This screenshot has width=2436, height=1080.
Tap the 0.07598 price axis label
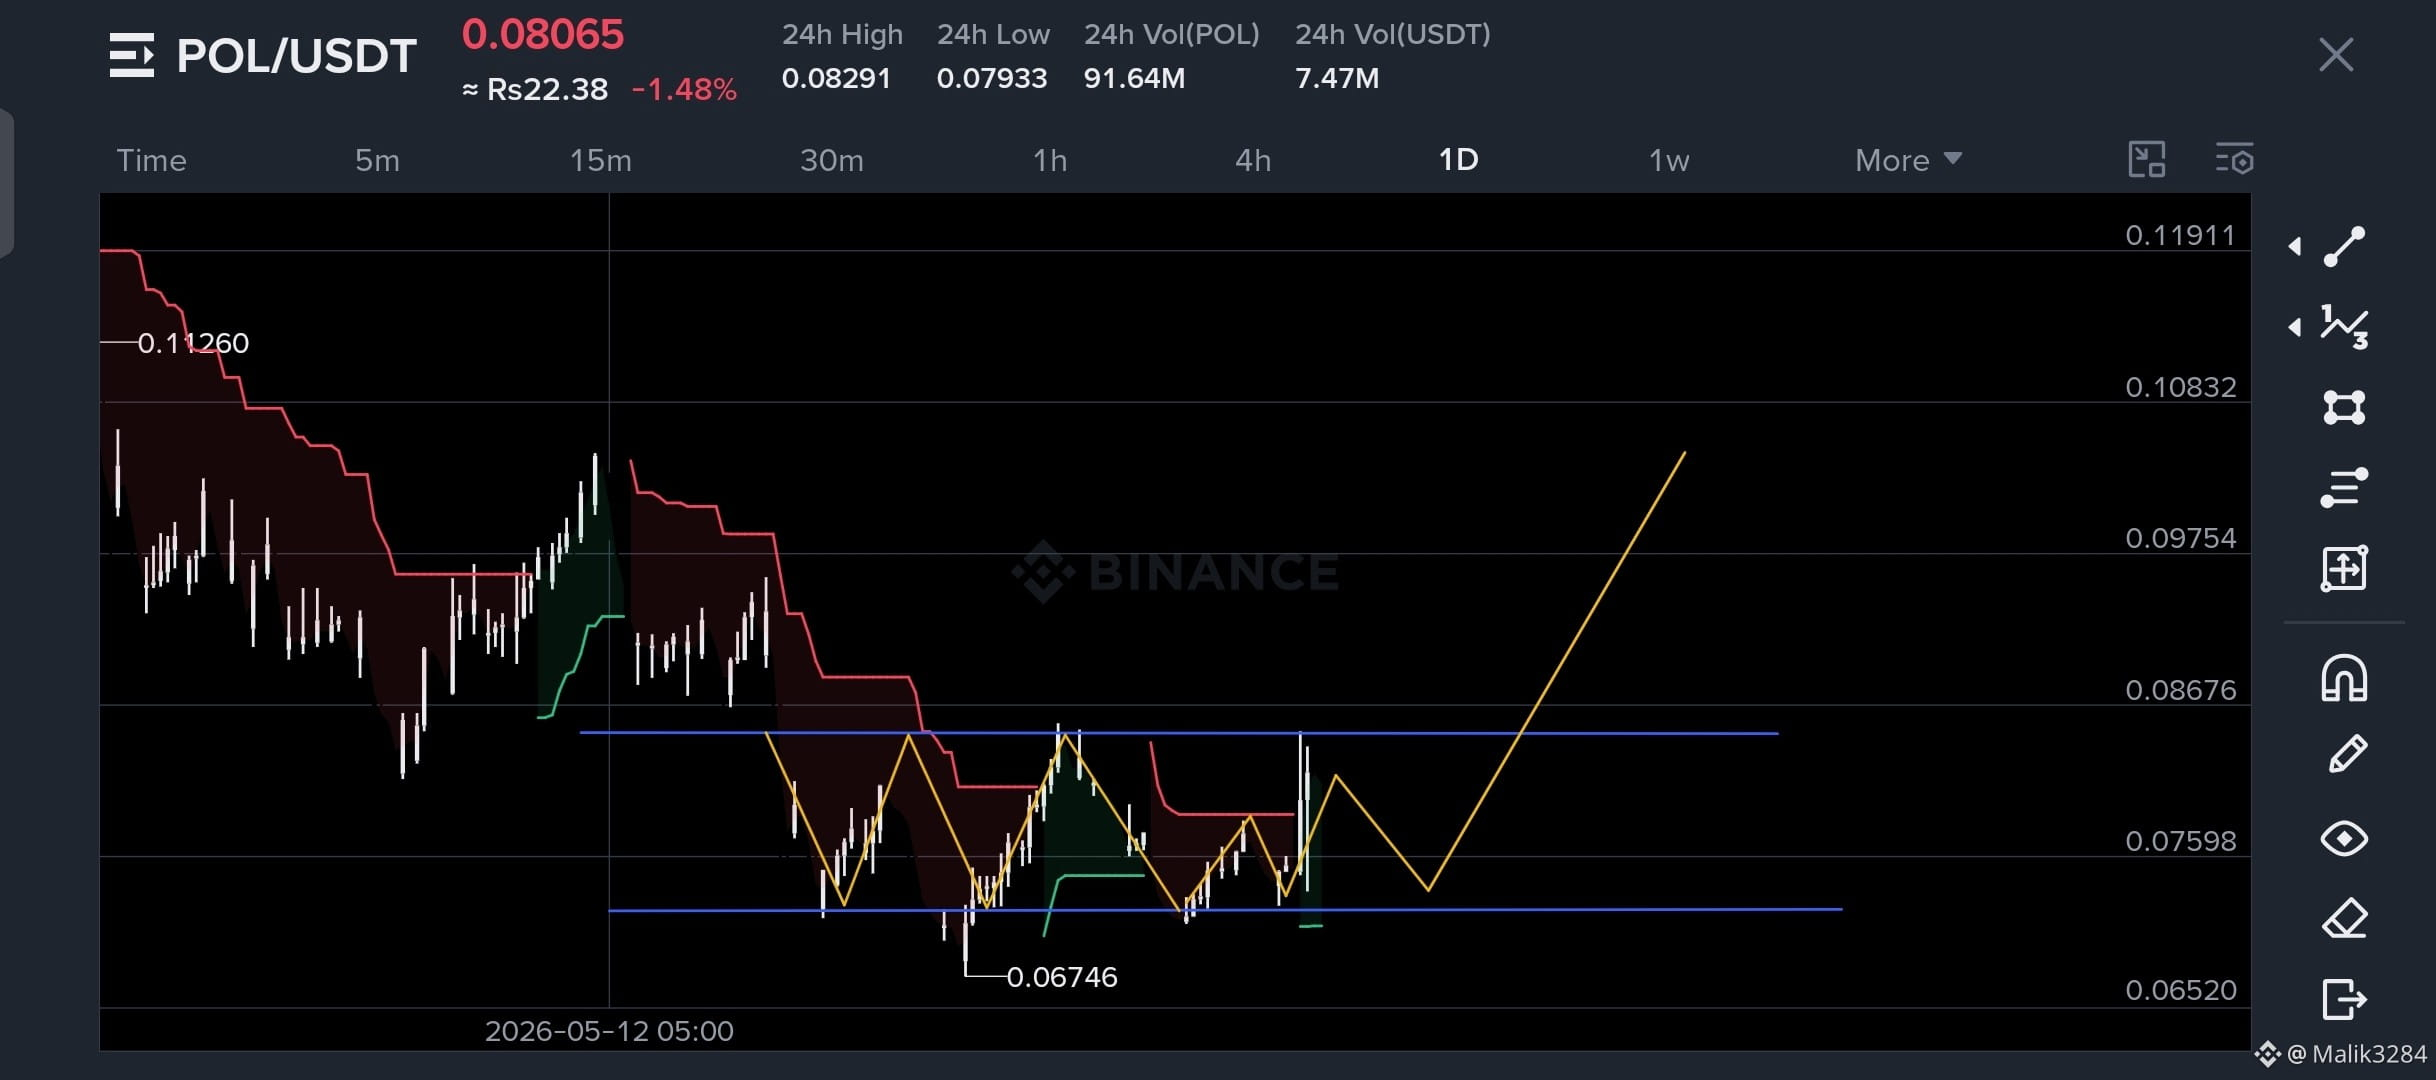coord(2180,841)
